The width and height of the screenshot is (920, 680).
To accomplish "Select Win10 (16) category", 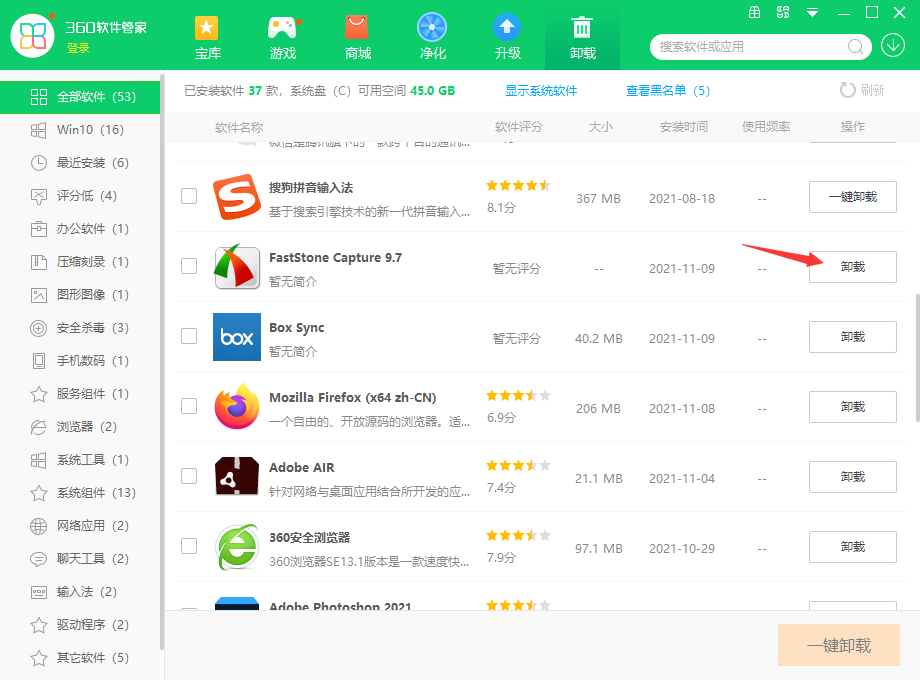I will click(80, 130).
